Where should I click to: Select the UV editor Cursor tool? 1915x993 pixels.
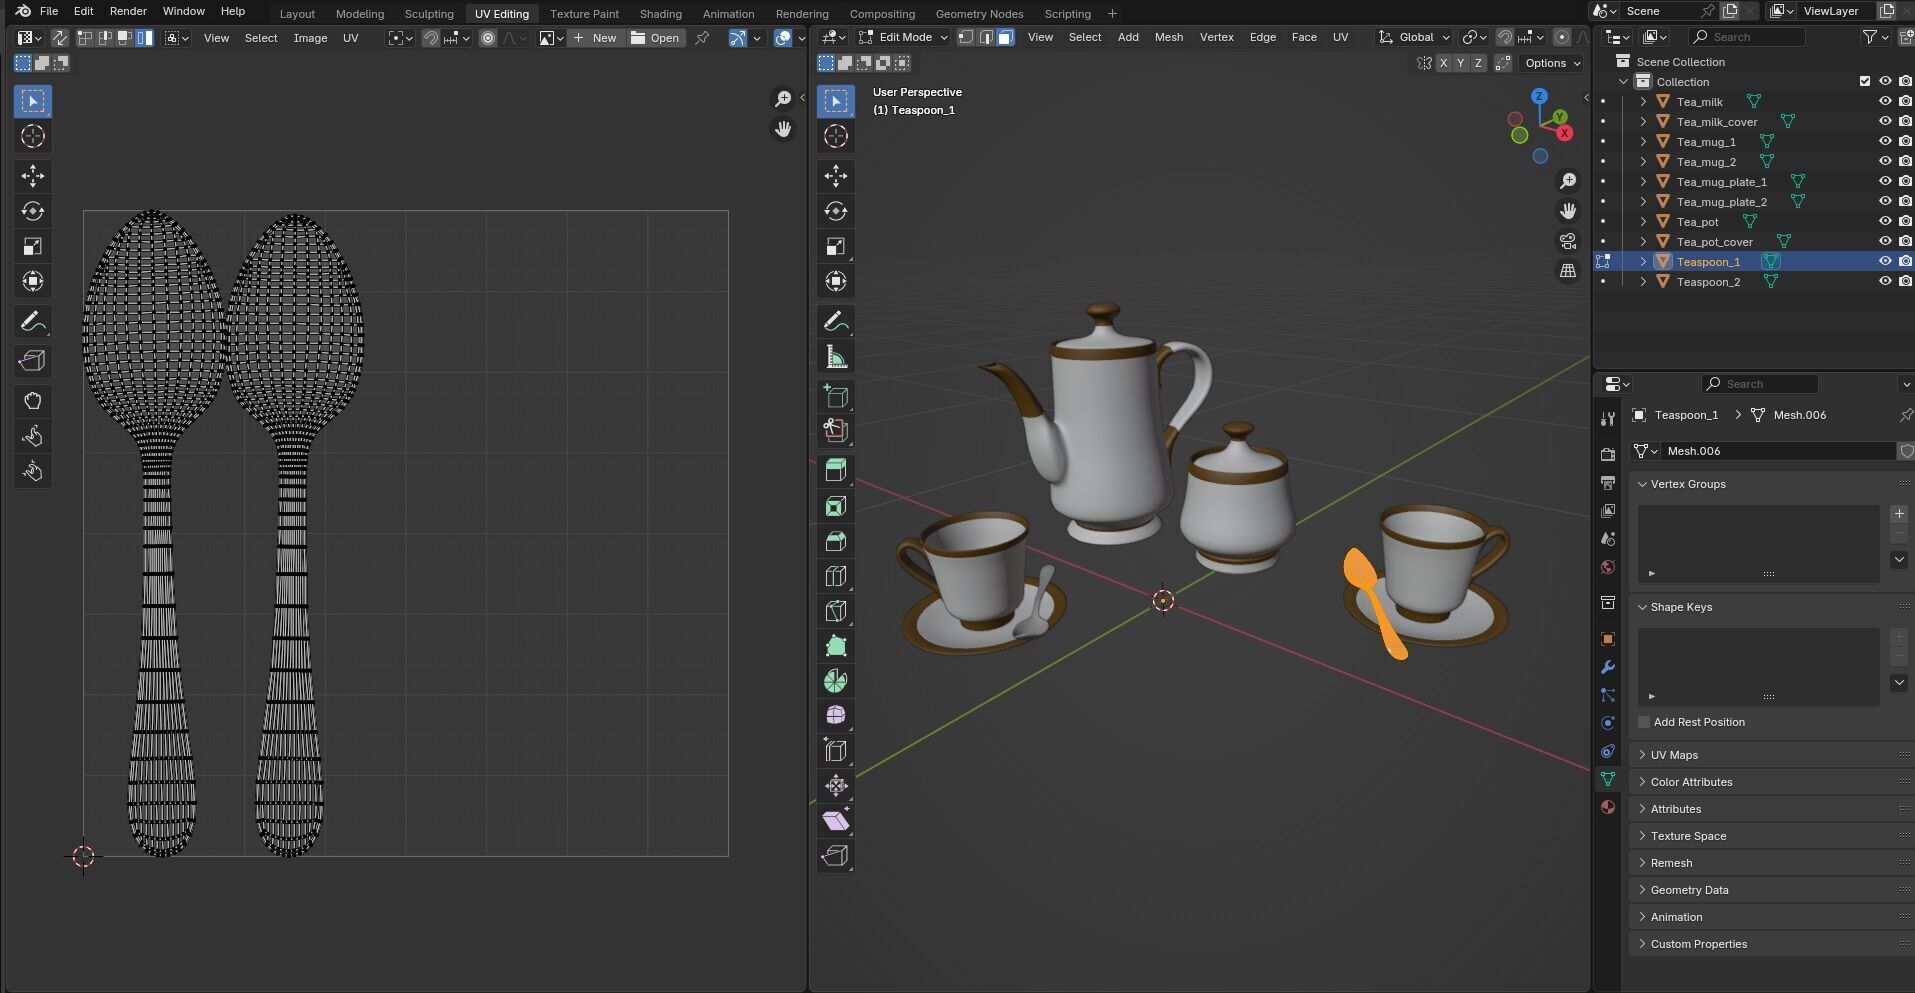(x=33, y=136)
